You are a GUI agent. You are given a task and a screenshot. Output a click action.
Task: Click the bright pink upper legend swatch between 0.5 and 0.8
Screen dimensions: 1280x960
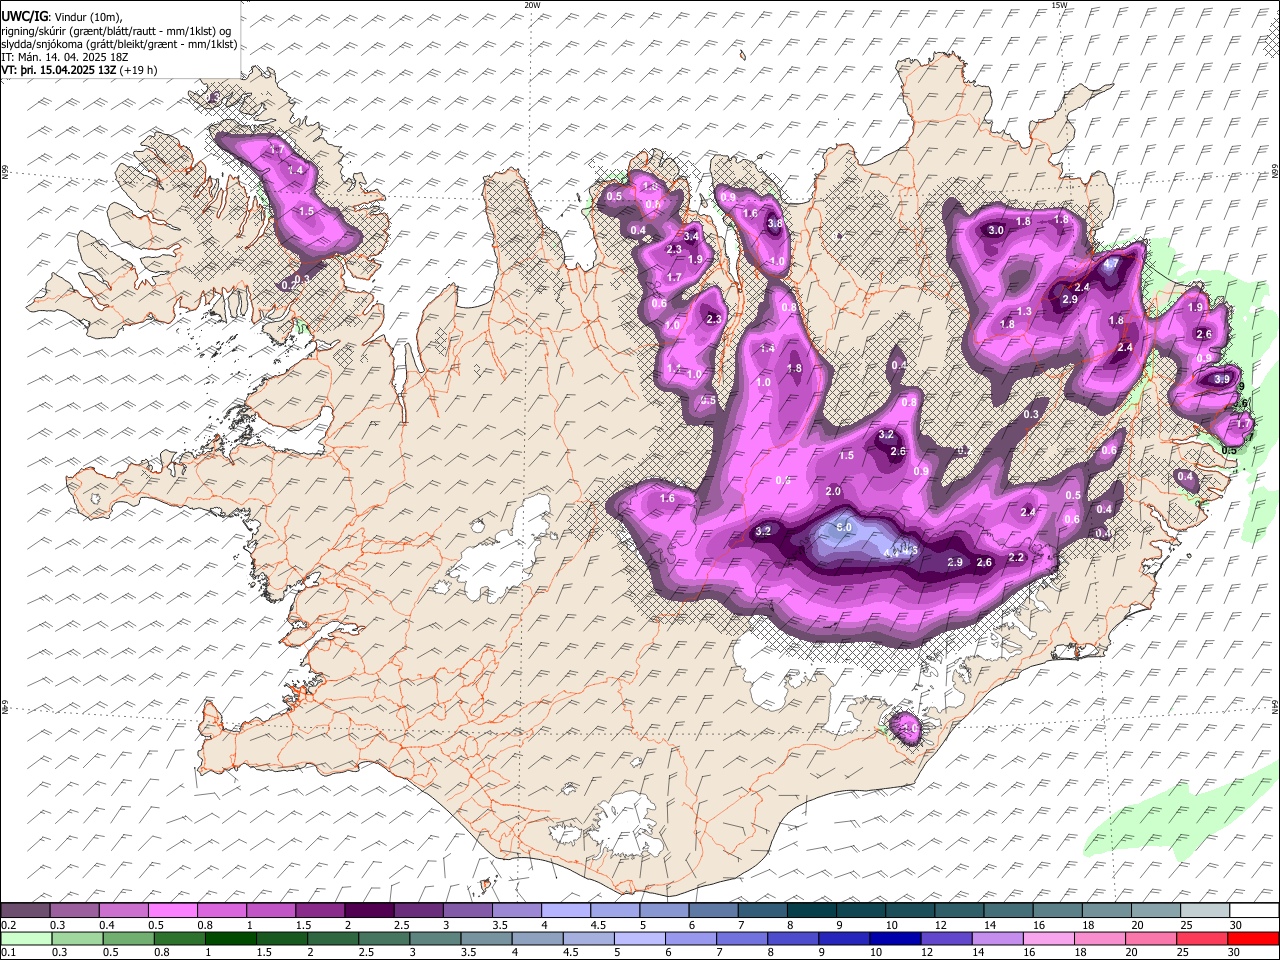pyautogui.click(x=172, y=910)
